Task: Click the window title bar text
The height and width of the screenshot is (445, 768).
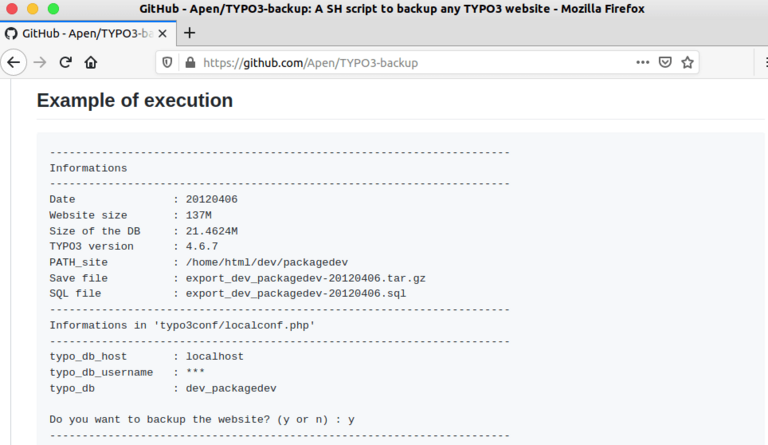Action: tap(391, 9)
